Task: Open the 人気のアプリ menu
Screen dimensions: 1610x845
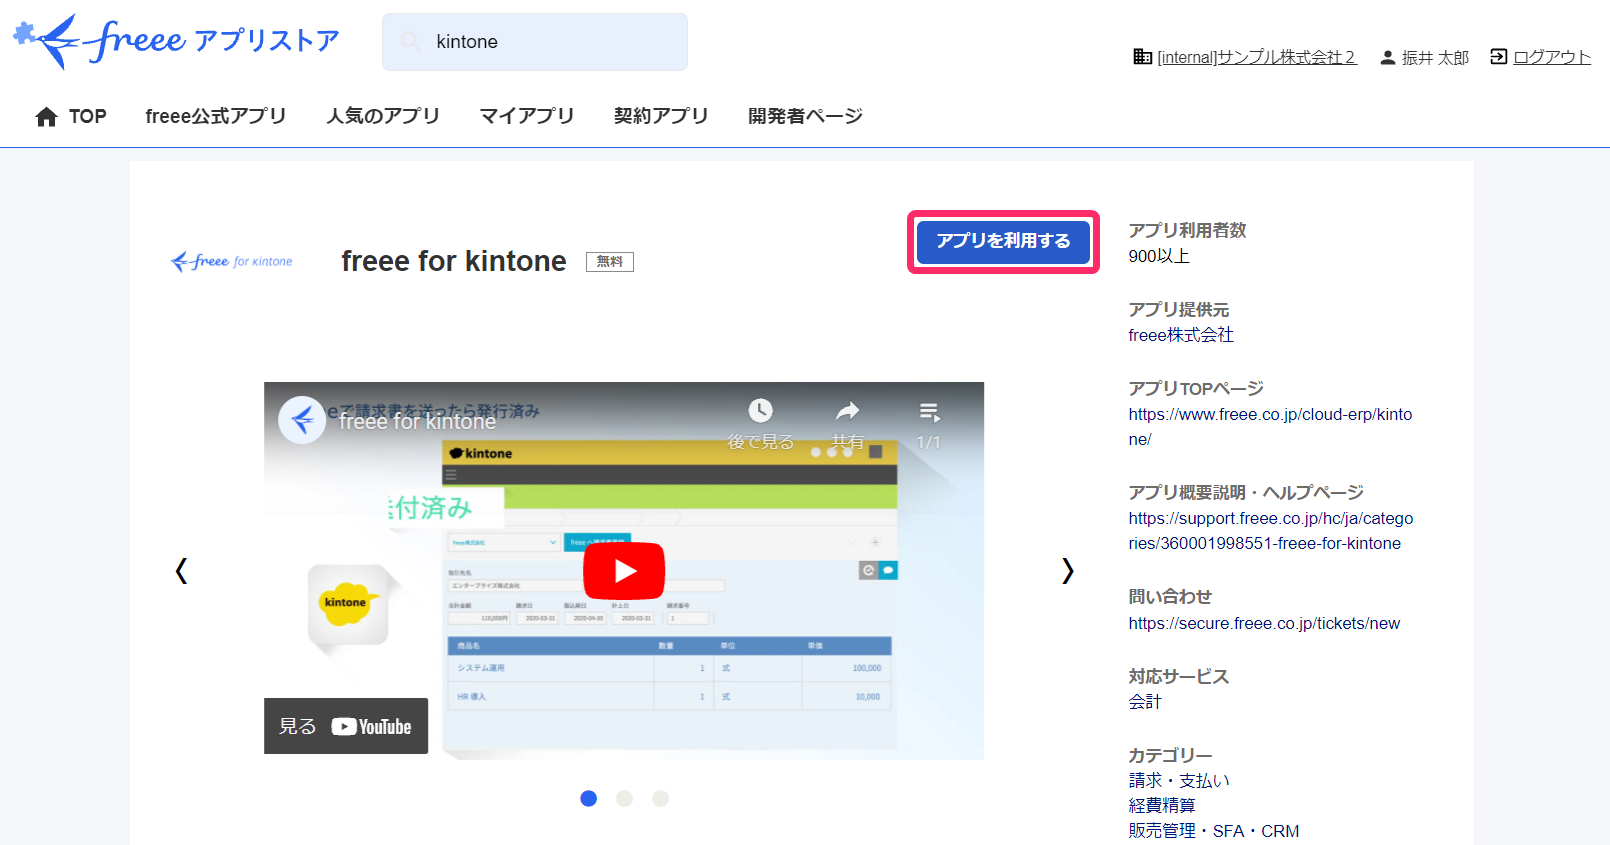Action: pos(383,116)
